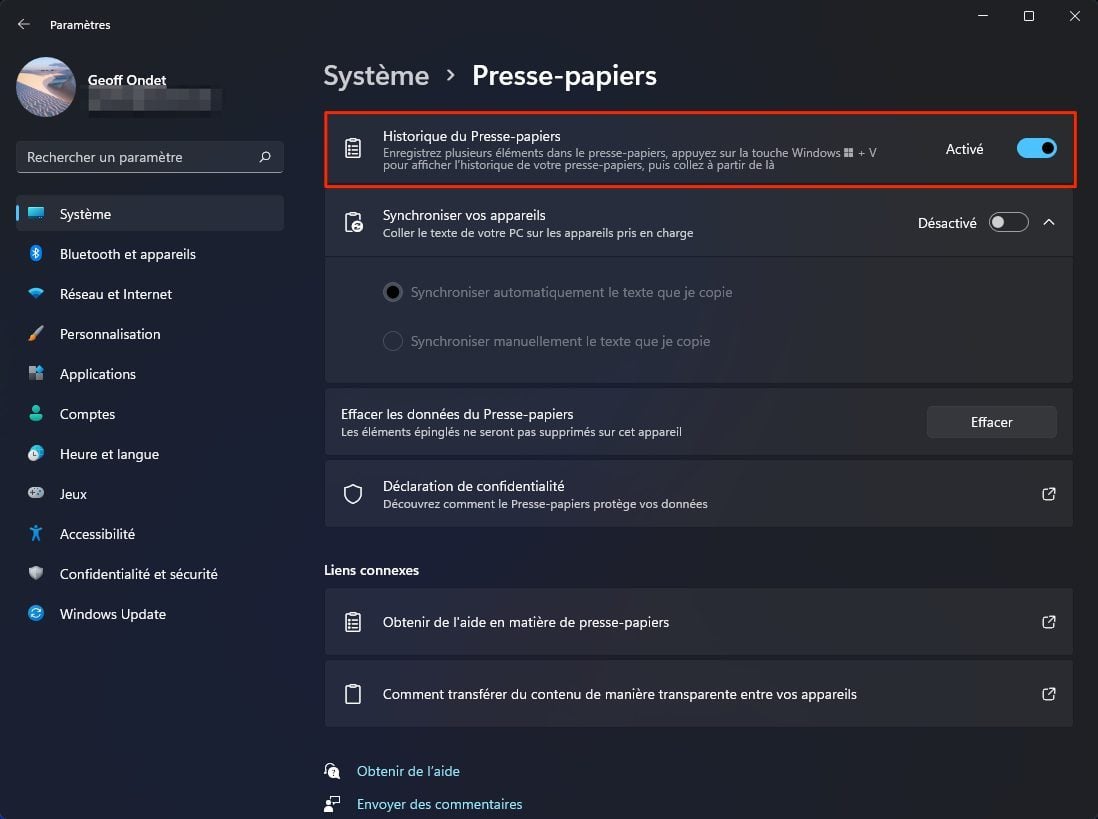Click the Synchroniser vos appareils clipboard icon

coord(354,222)
